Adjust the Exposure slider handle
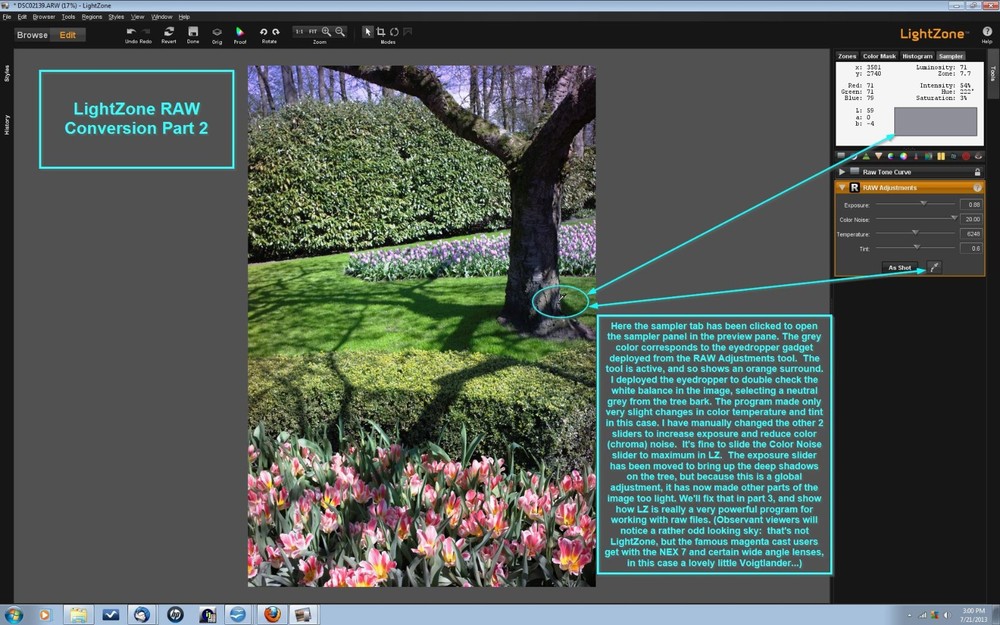The width and height of the screenshot is (1000, 625). click(x=924, y=204)
